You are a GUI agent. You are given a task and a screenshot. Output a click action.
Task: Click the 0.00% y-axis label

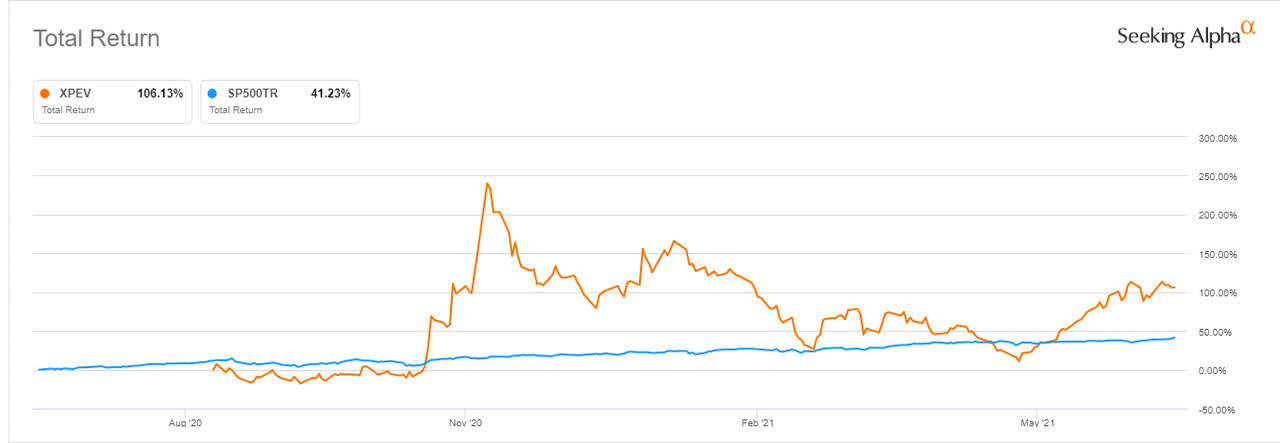pos(1219,370)
